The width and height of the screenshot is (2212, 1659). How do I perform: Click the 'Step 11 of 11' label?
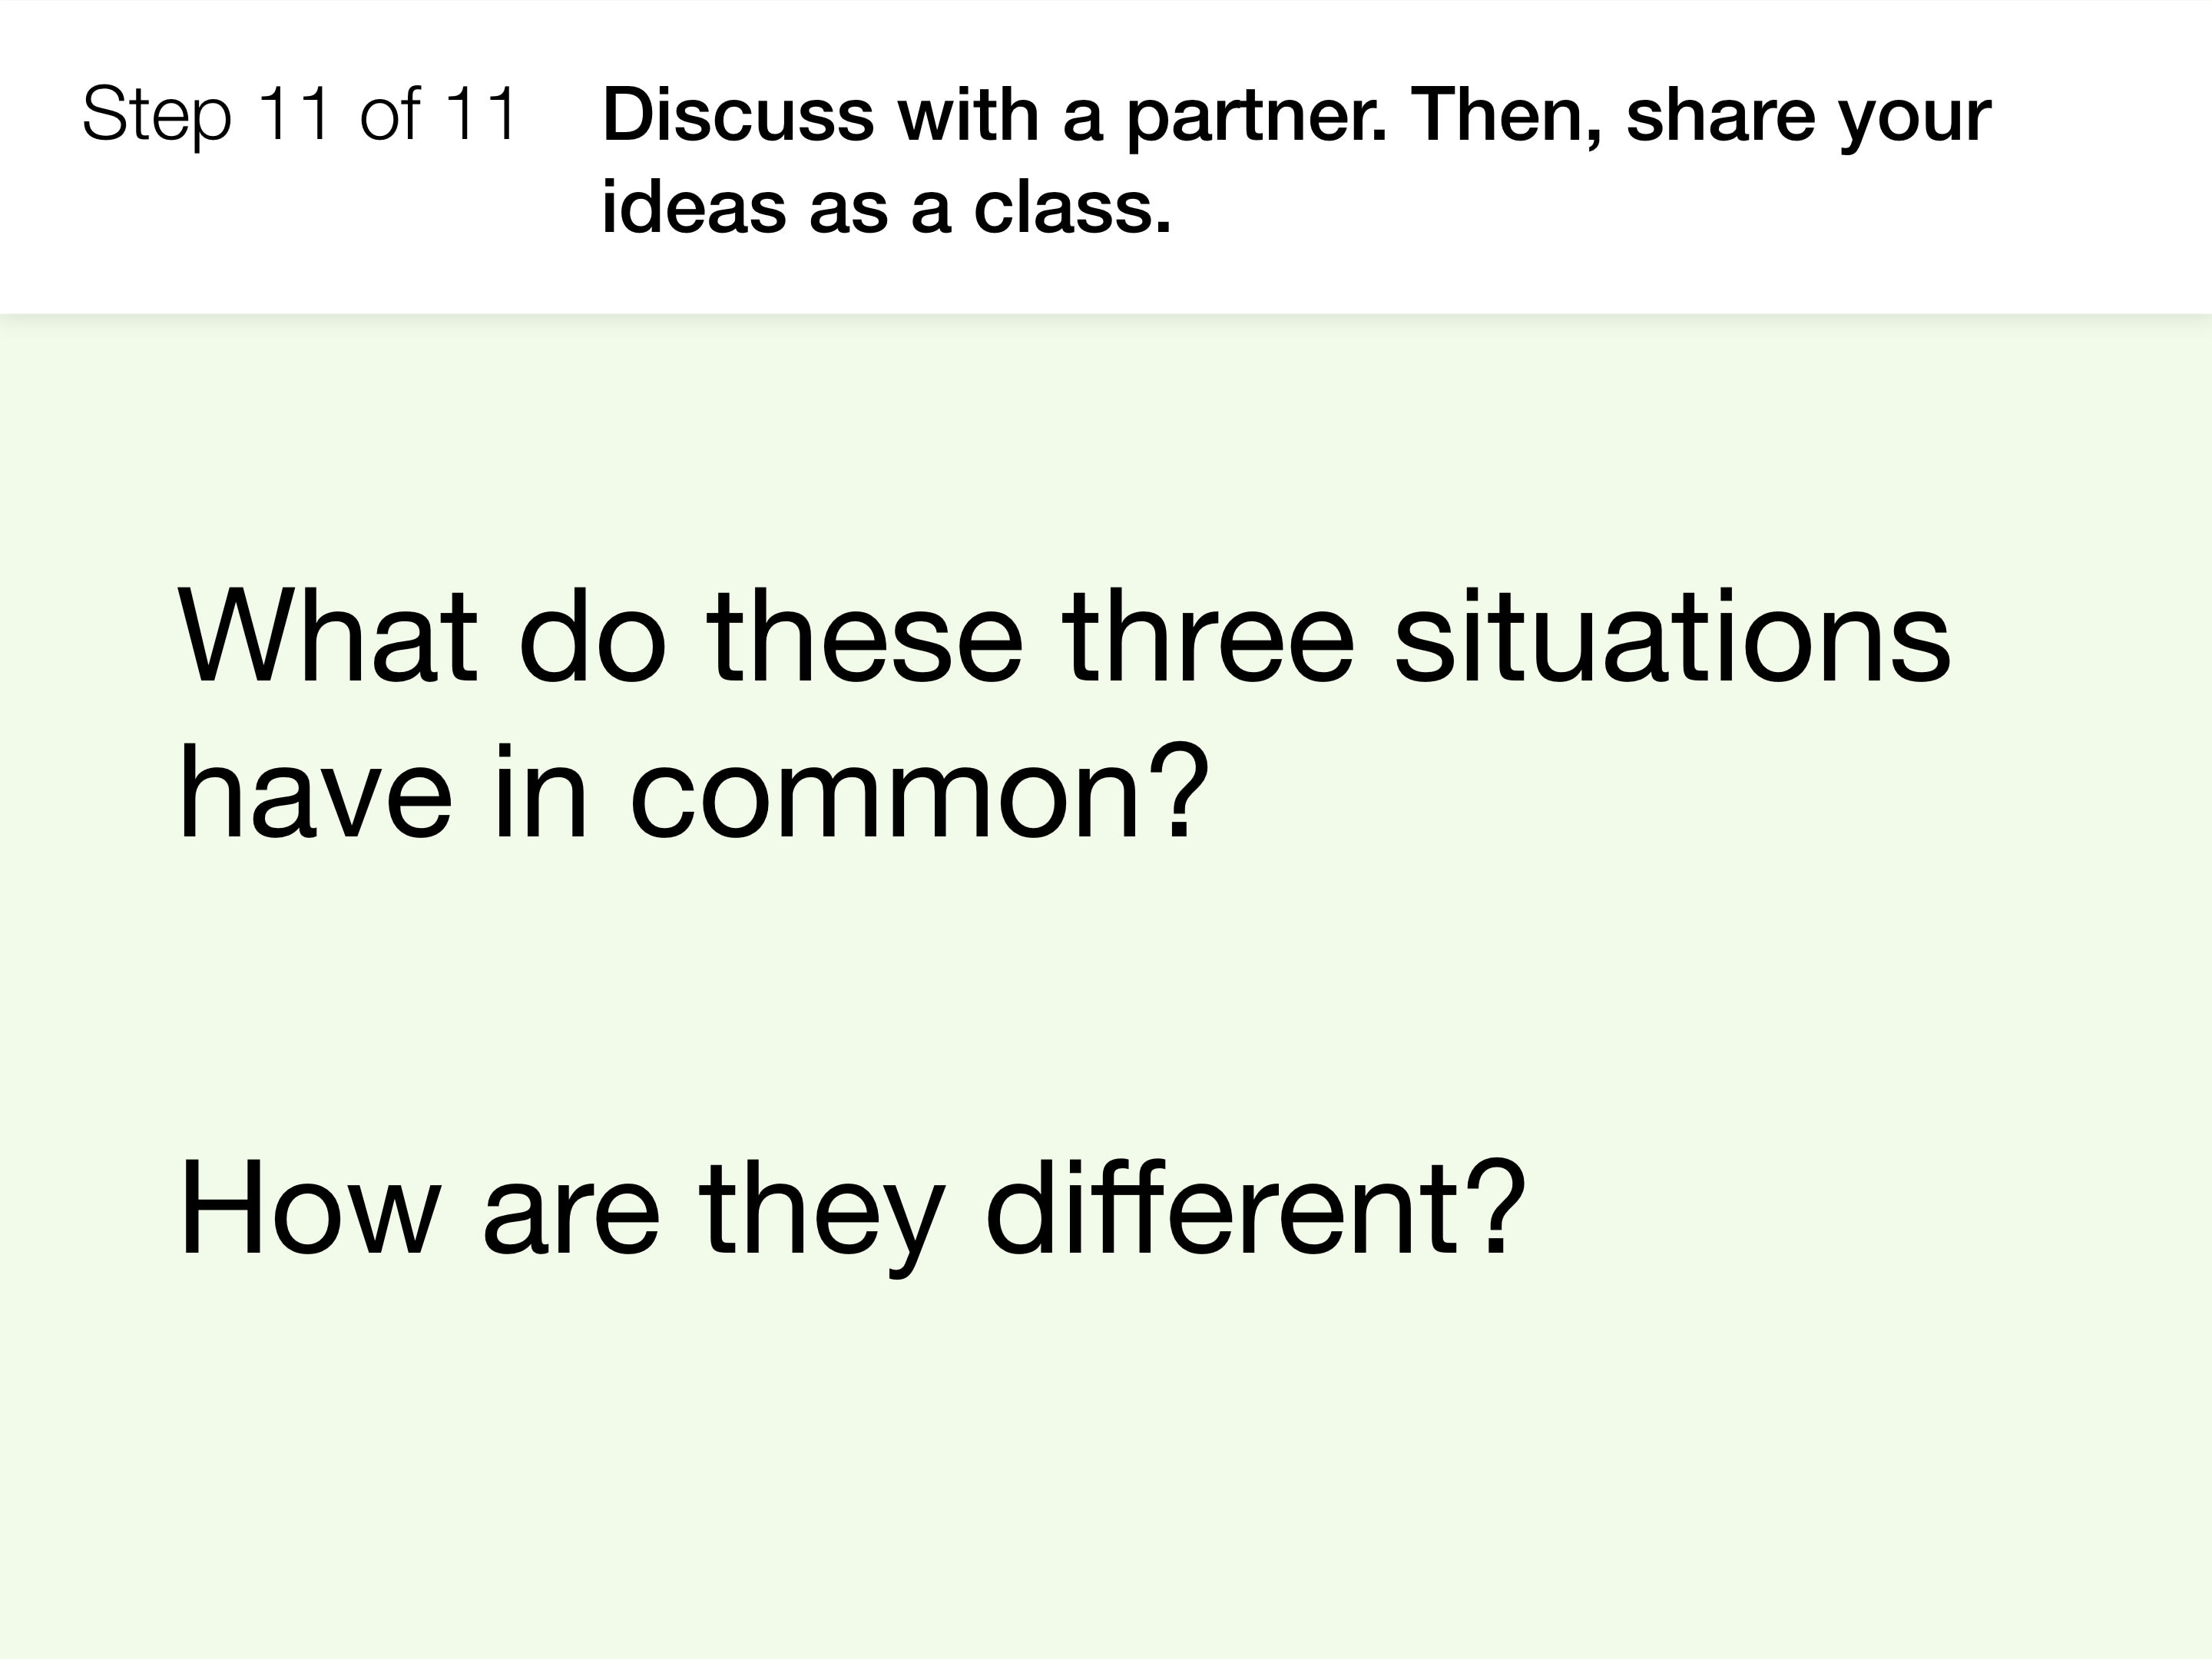pos(300,117)
